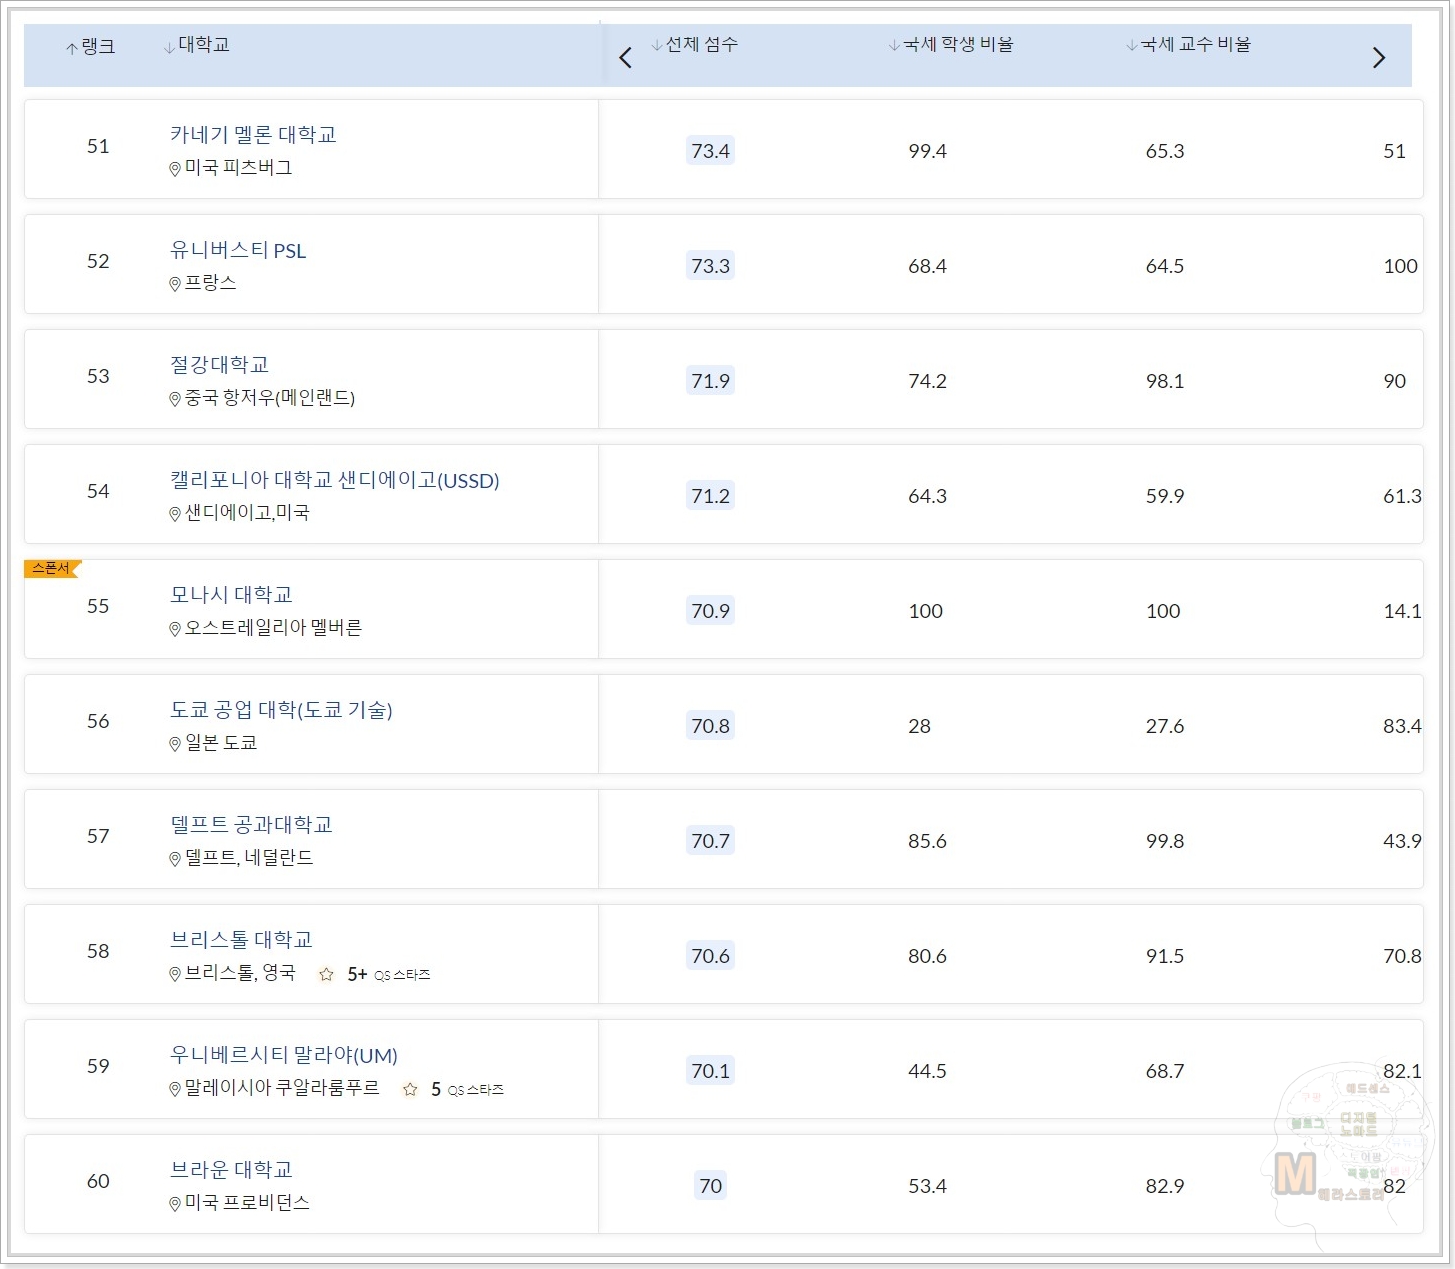
Task: Select overall score 73.4
Action: point(710,151)
